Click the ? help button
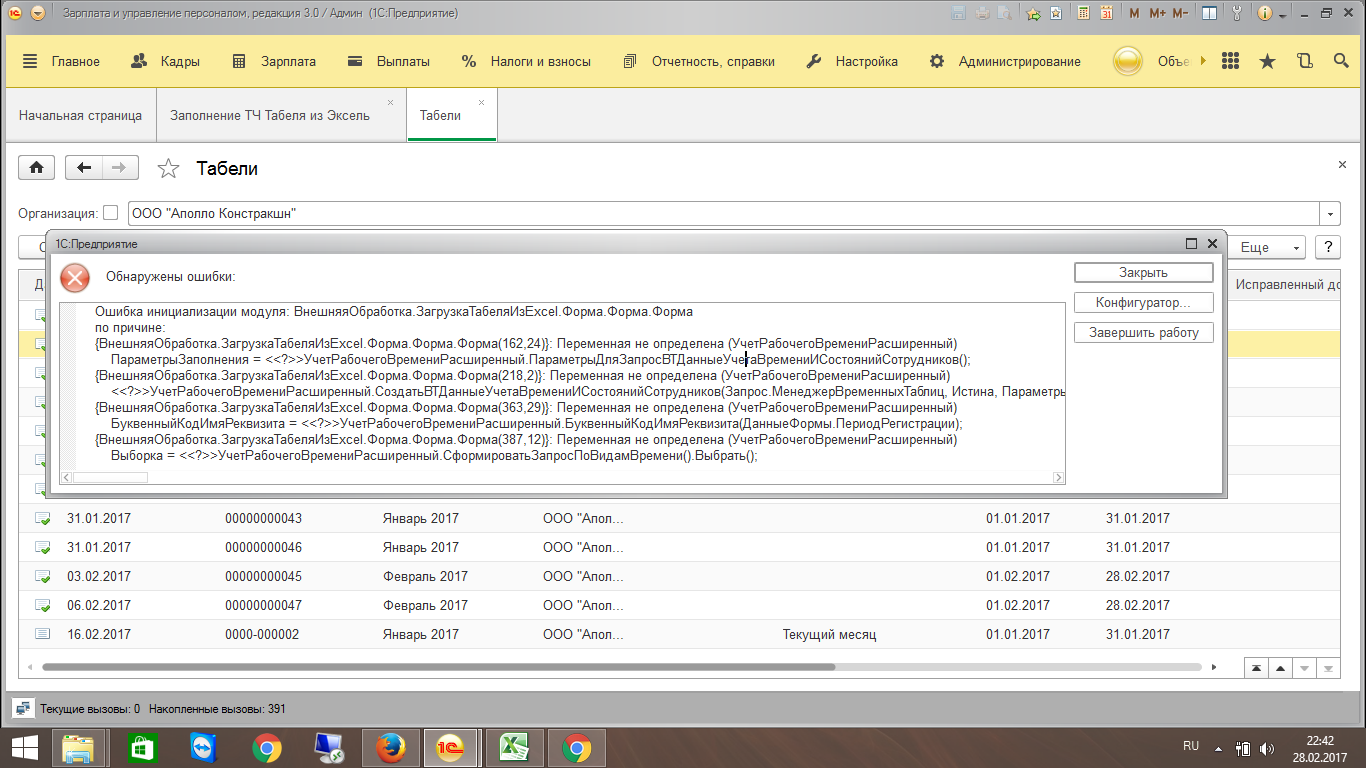This screenshot has width=1366, height=768. (1328, 247)
